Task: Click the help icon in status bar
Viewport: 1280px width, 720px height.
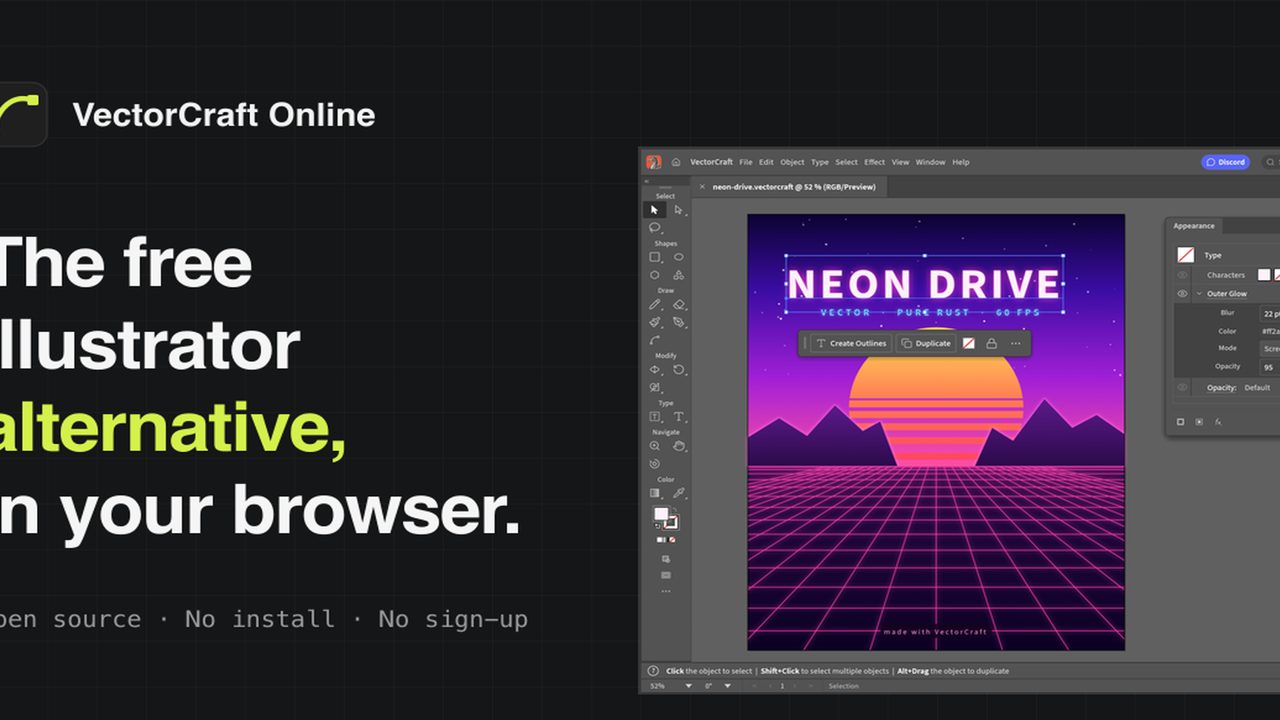Action: (x=653, y=671)
